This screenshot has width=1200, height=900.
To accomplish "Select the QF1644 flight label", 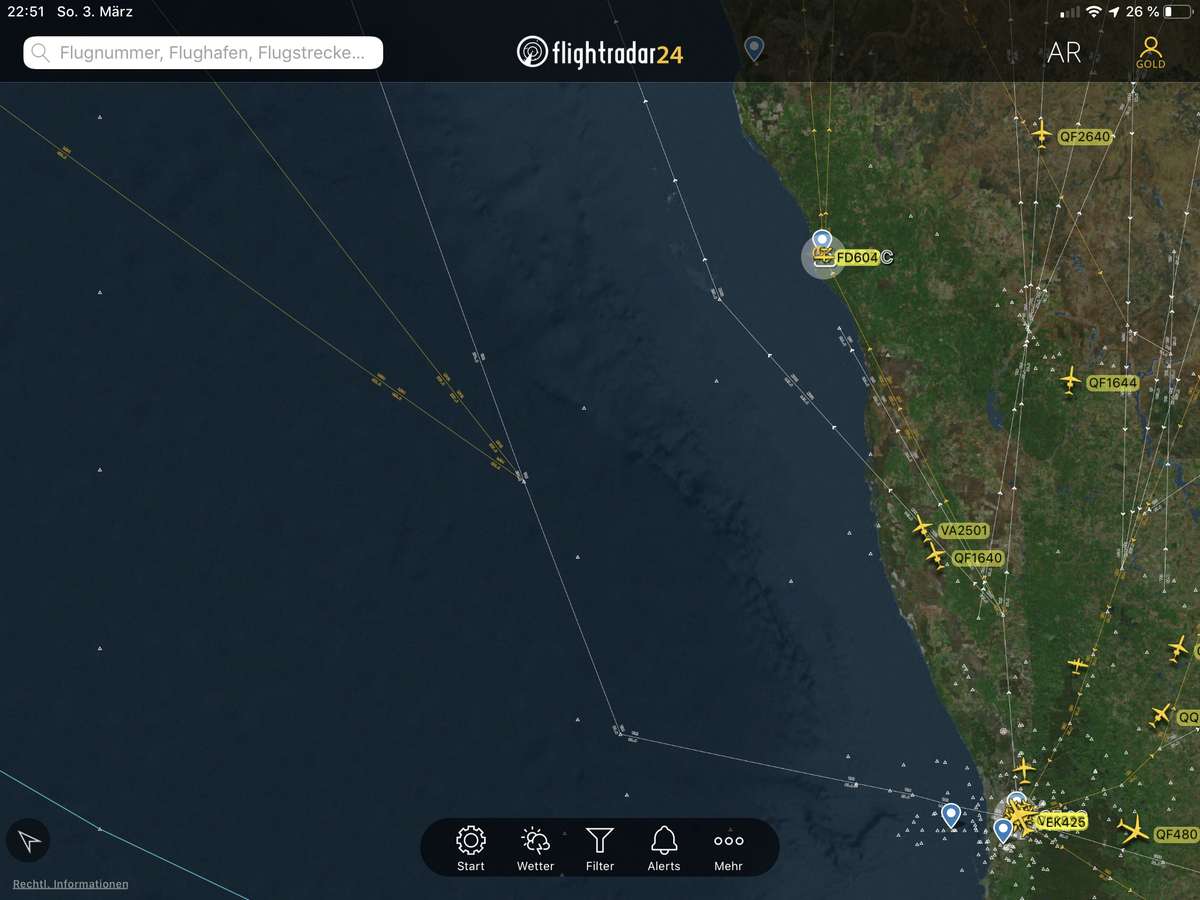I will [1112, 382].
